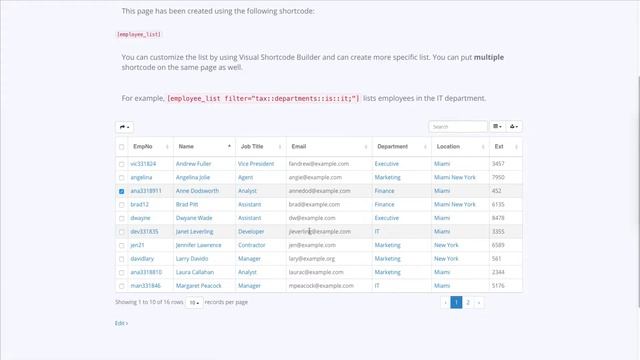The width and height of the screenshot is (640, 360).
Task: Sort by Email column sort arrows
Action: [x=366, y=147]
